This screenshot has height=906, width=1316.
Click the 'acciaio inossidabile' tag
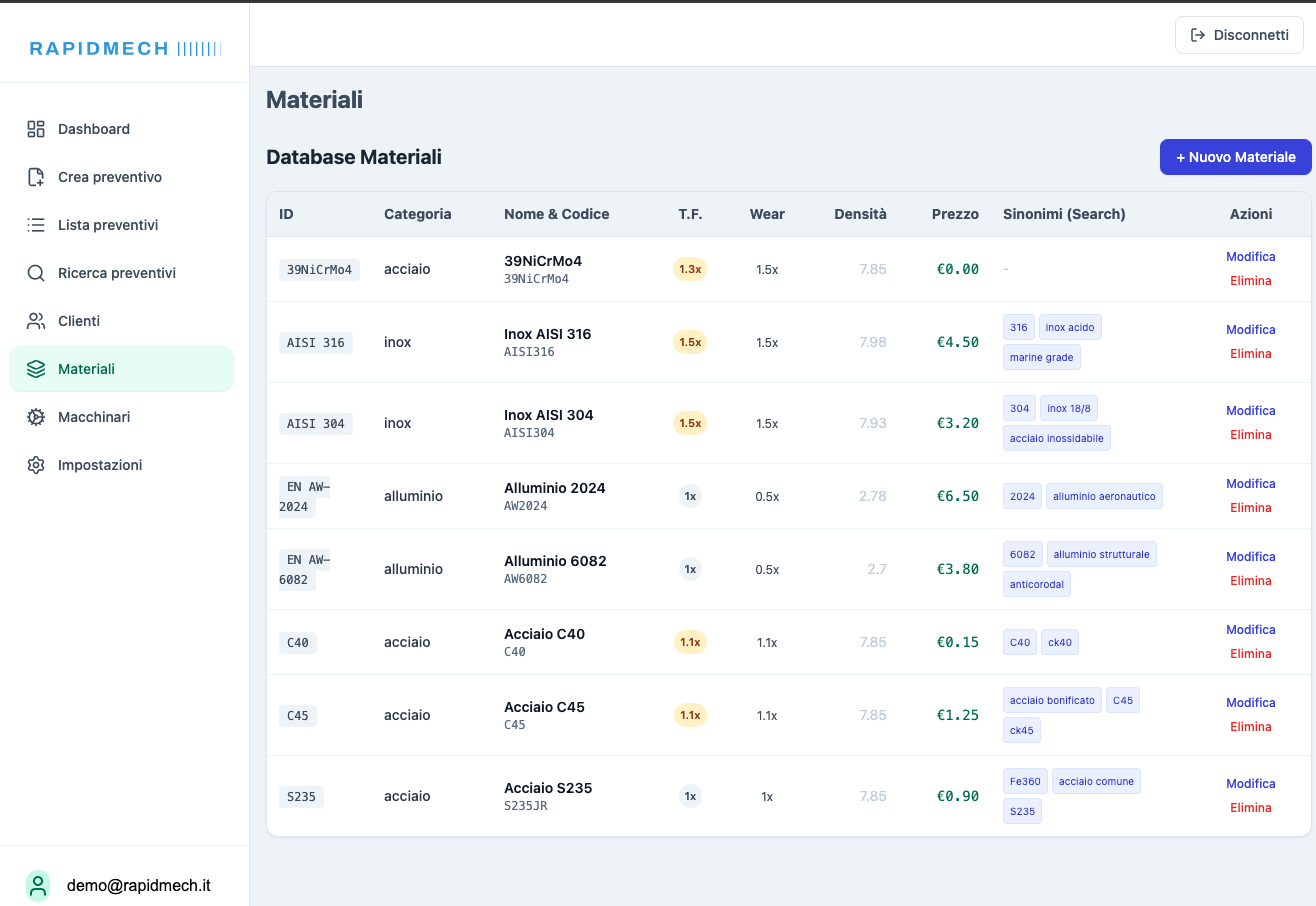click(x=1056, y=438)
